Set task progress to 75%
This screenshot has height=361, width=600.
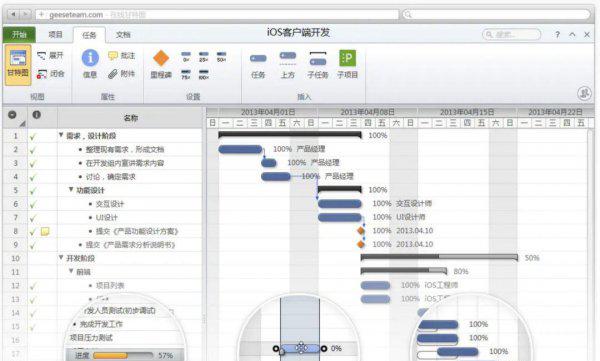(186, 74)
